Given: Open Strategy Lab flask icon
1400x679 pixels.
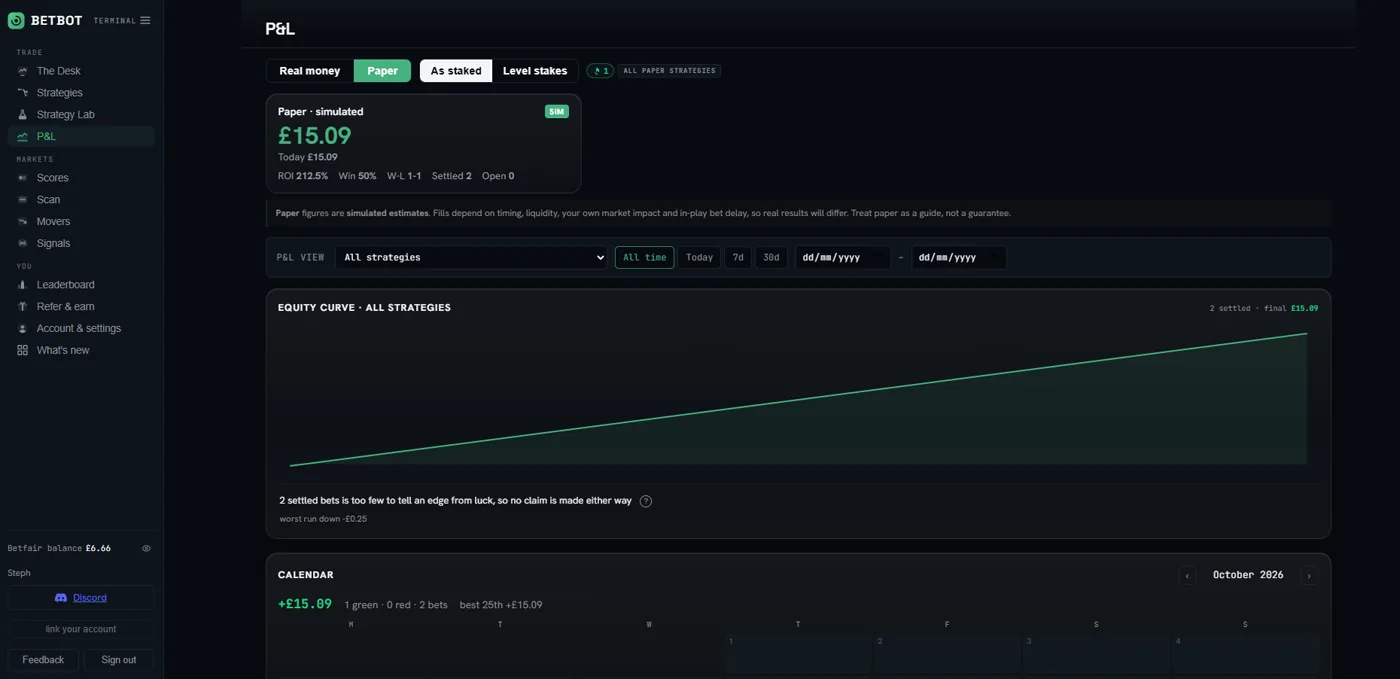Looking at the screenshot, I should 23,115.
